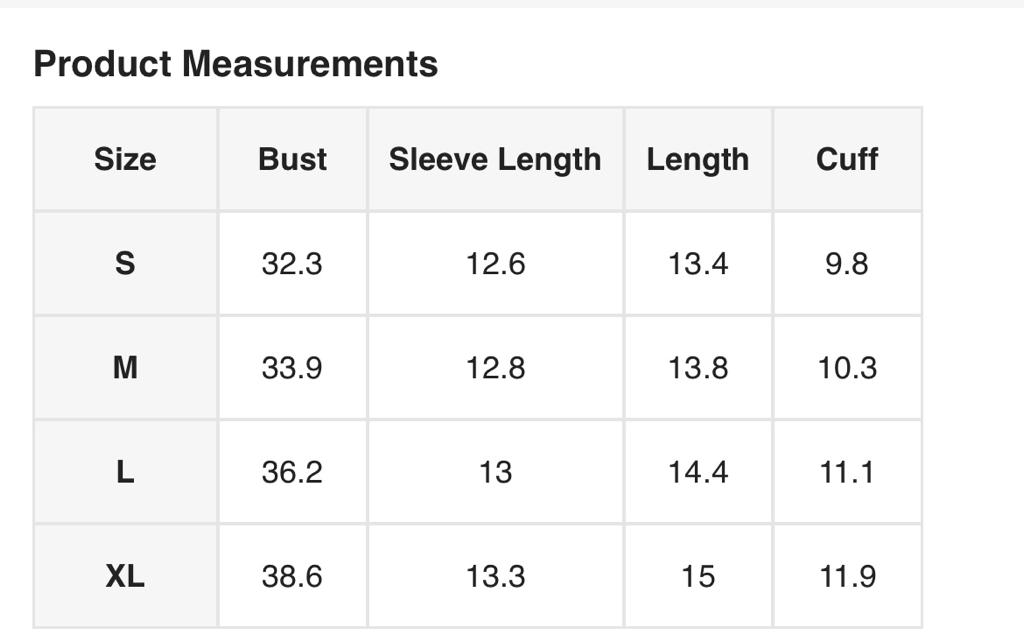Click the Sleeve Length column header
Viewport: 1024px width, 635px height.
[495, 159]
